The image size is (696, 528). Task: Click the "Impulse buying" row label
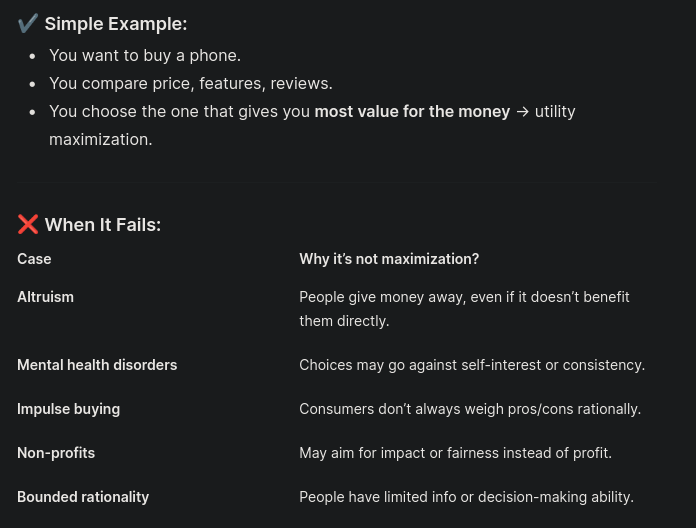click(68, 409)
